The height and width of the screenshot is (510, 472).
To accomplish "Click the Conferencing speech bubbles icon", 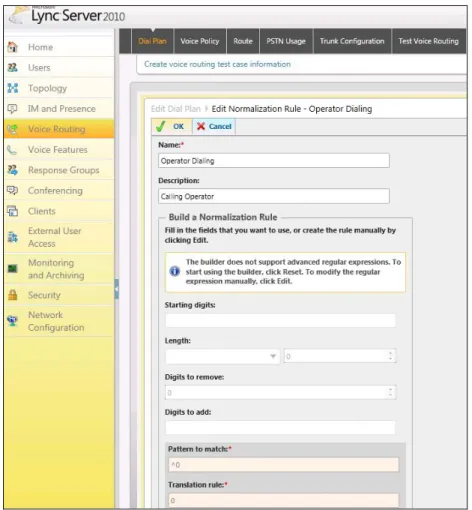I will tap(12, 190).
